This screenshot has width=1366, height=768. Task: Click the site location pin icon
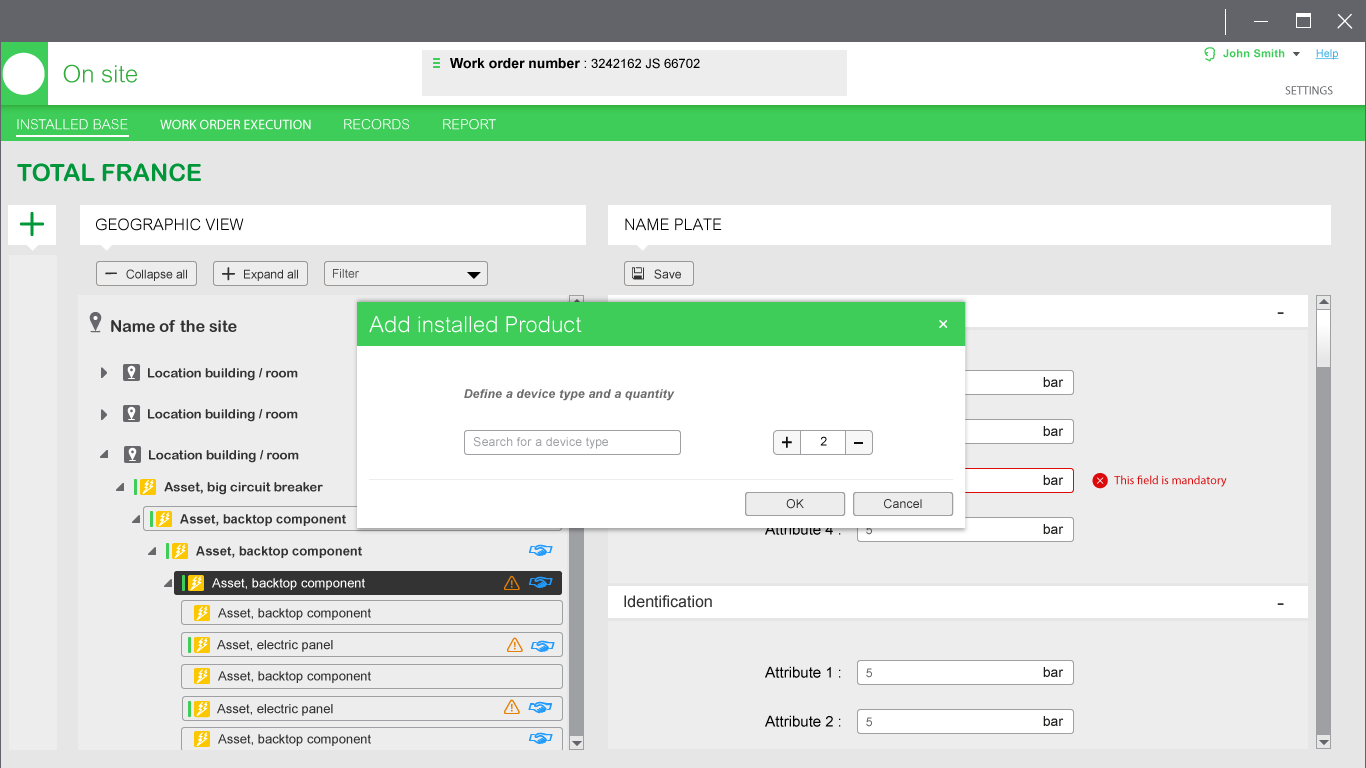pyautogui.click(x=96, y=323)
